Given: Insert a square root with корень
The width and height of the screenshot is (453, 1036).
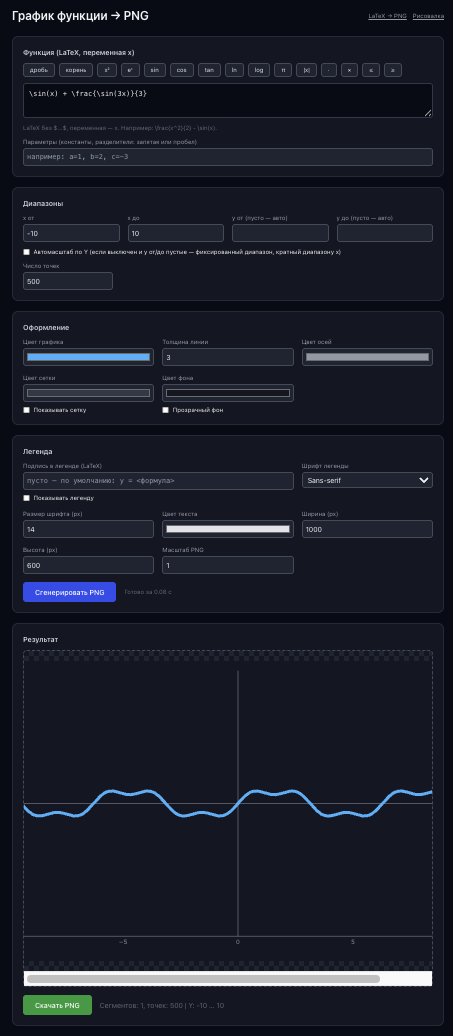Looking at the screenshot, I should coord(76,70).
